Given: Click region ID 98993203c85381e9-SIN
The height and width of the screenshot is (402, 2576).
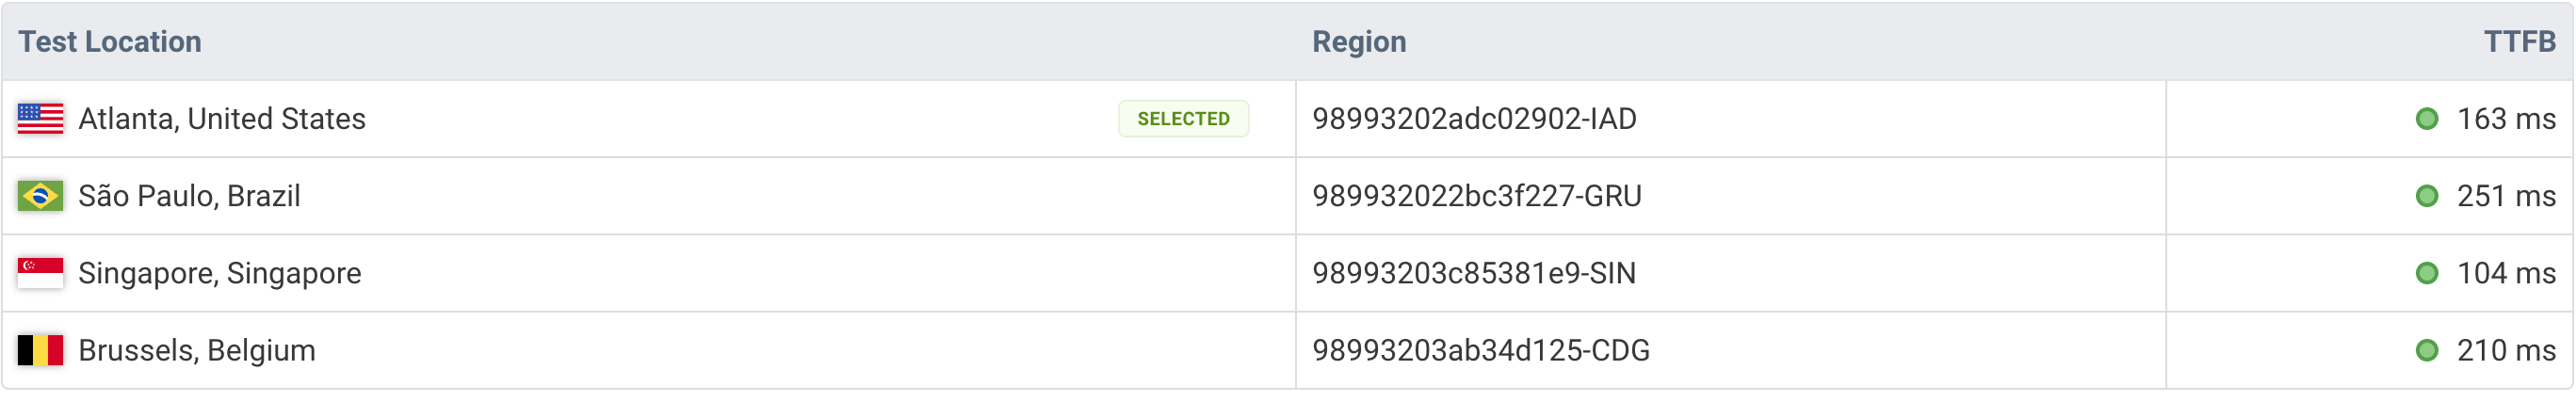Looking at the screenshot, I should 1473,273.
